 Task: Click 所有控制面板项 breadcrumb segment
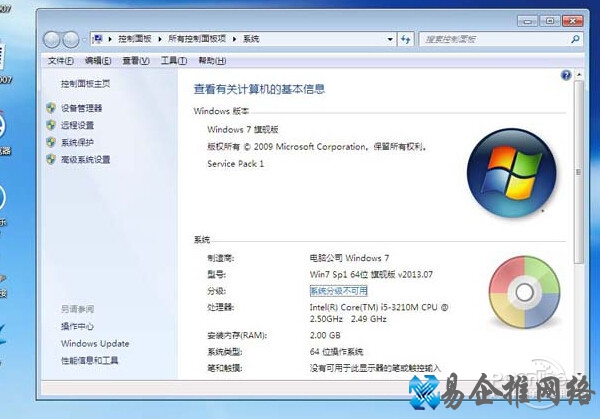(197, 39)
